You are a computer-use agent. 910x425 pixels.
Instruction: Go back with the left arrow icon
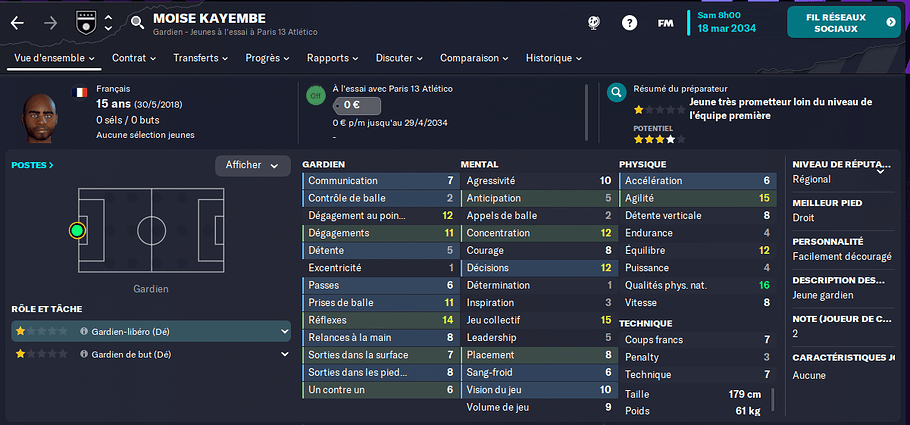tap(17, 23)
